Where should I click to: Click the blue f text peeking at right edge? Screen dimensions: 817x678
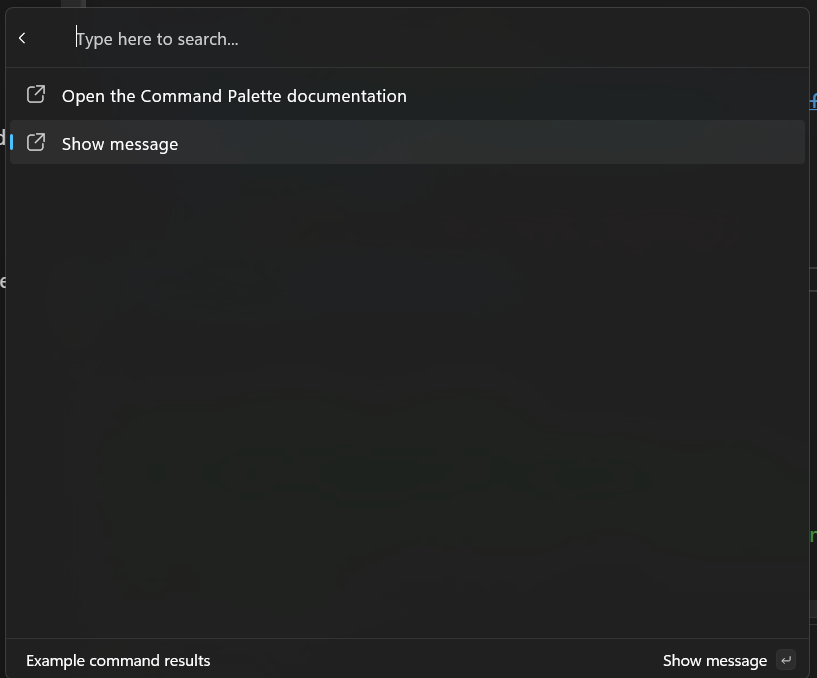pyautogui.click(x=812, y=101)
